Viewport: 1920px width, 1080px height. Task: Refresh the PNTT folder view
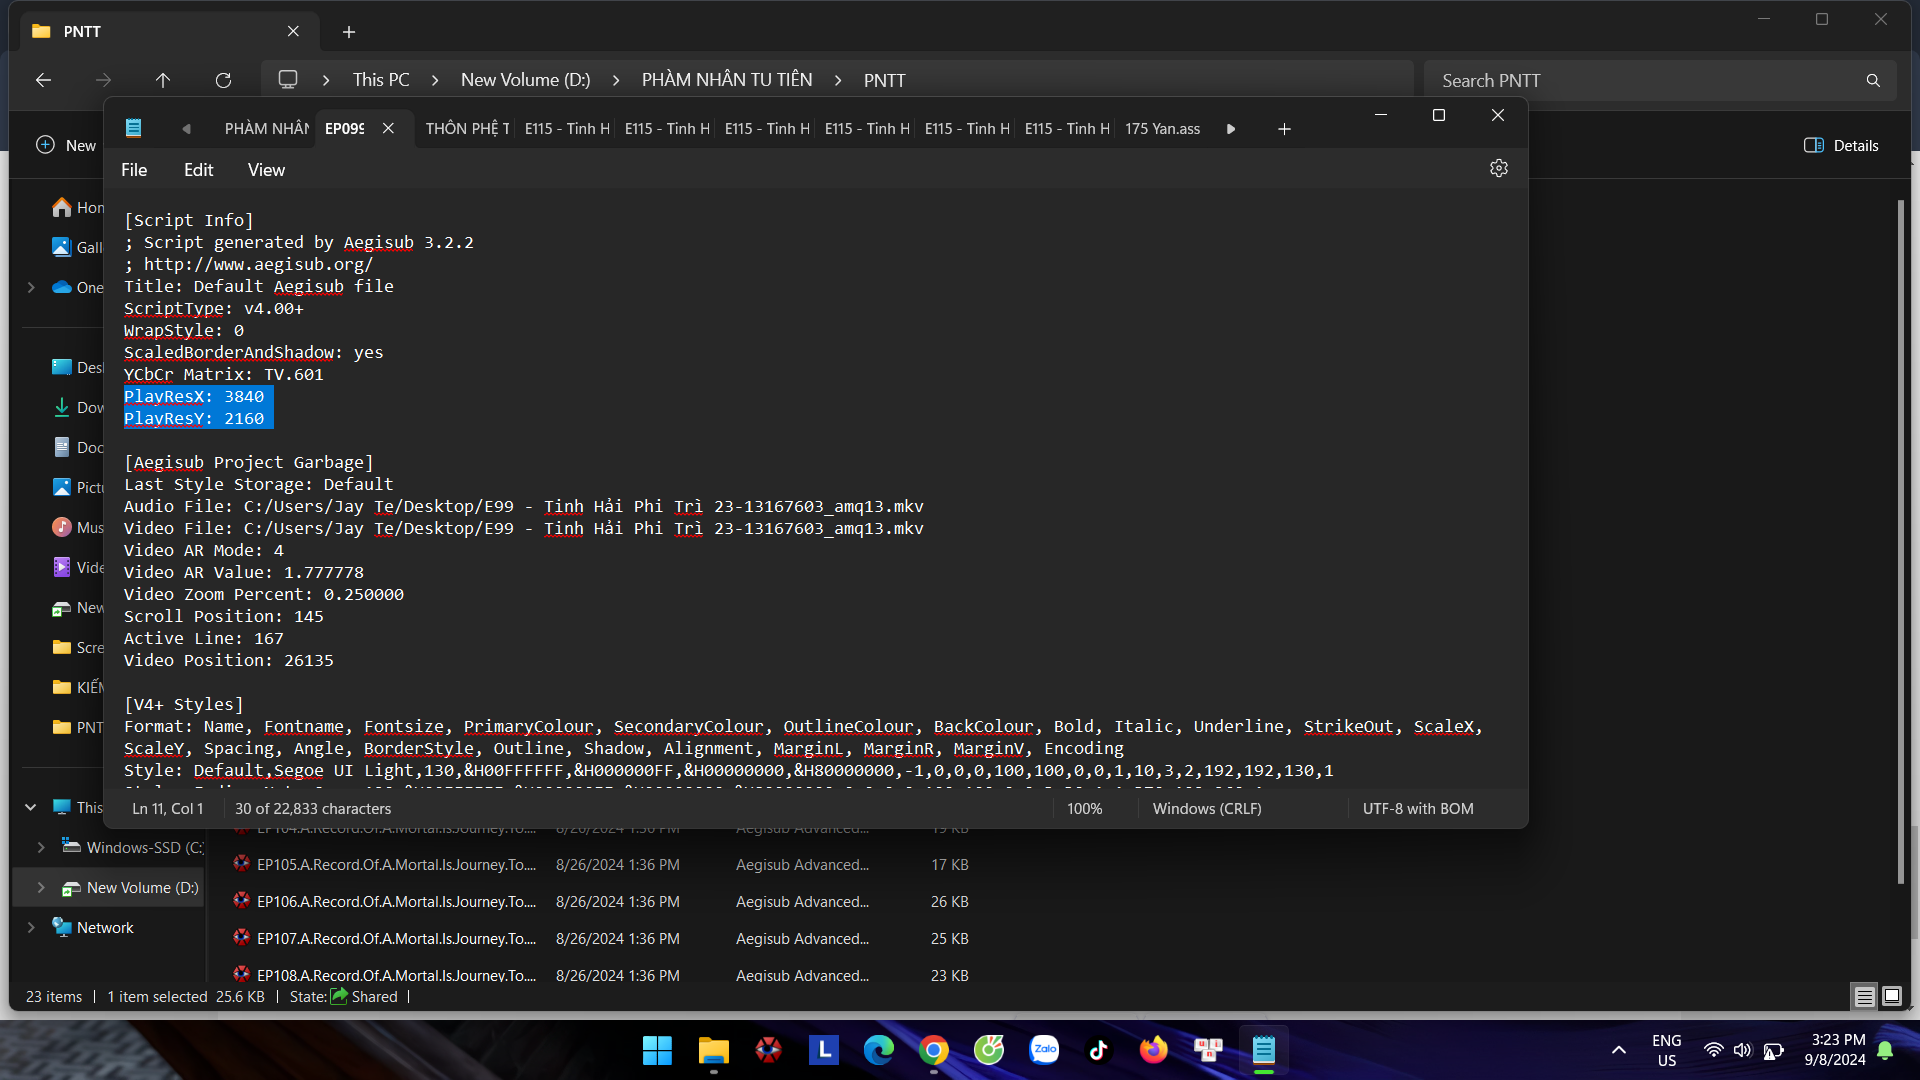point(223,80)
